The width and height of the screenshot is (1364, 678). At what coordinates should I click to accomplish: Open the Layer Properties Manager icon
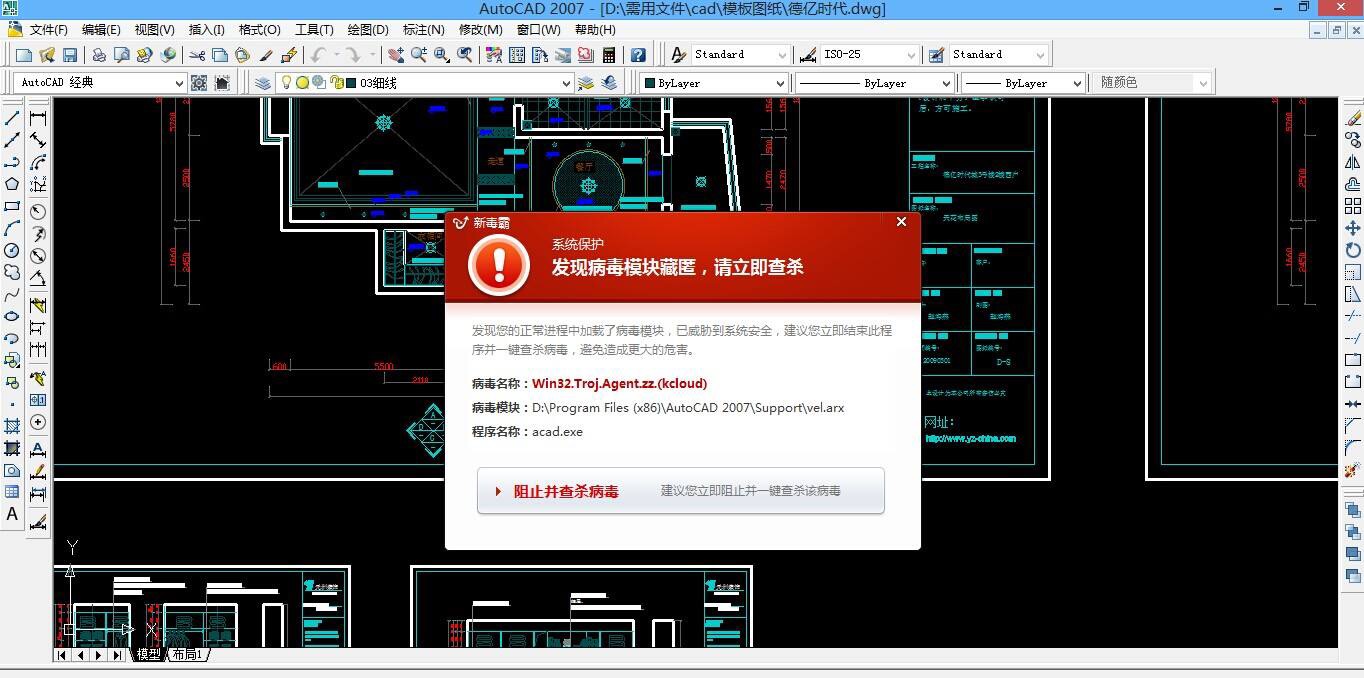click(263, 82)
